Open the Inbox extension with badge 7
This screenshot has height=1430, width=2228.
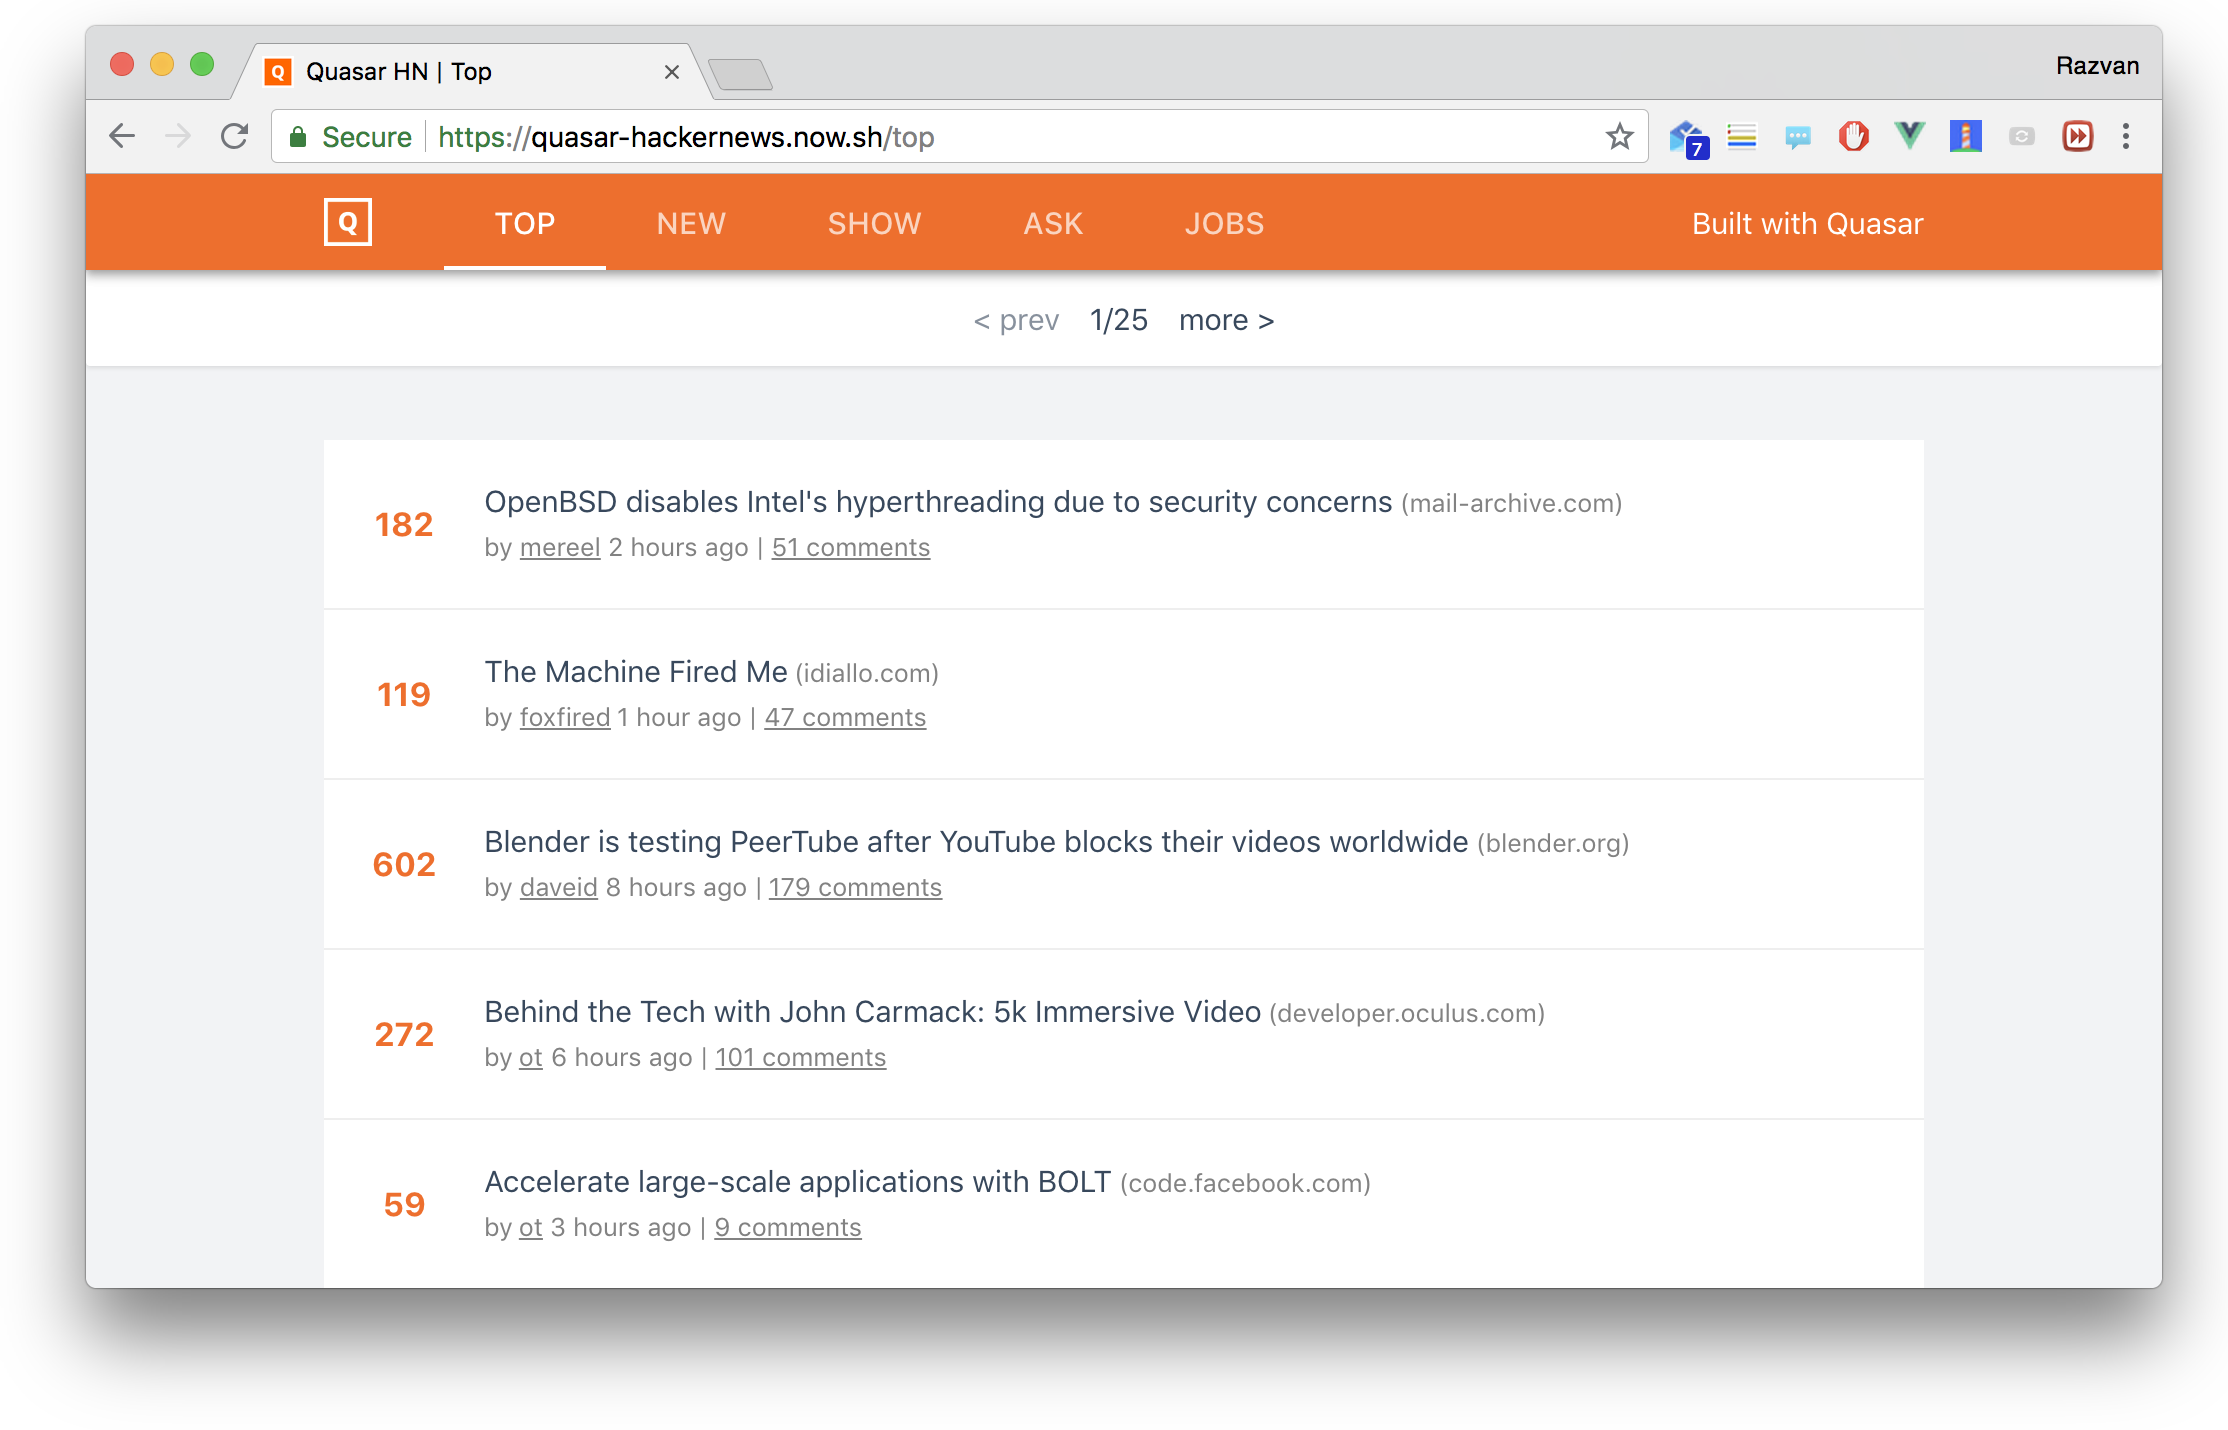pos(1688,138)
